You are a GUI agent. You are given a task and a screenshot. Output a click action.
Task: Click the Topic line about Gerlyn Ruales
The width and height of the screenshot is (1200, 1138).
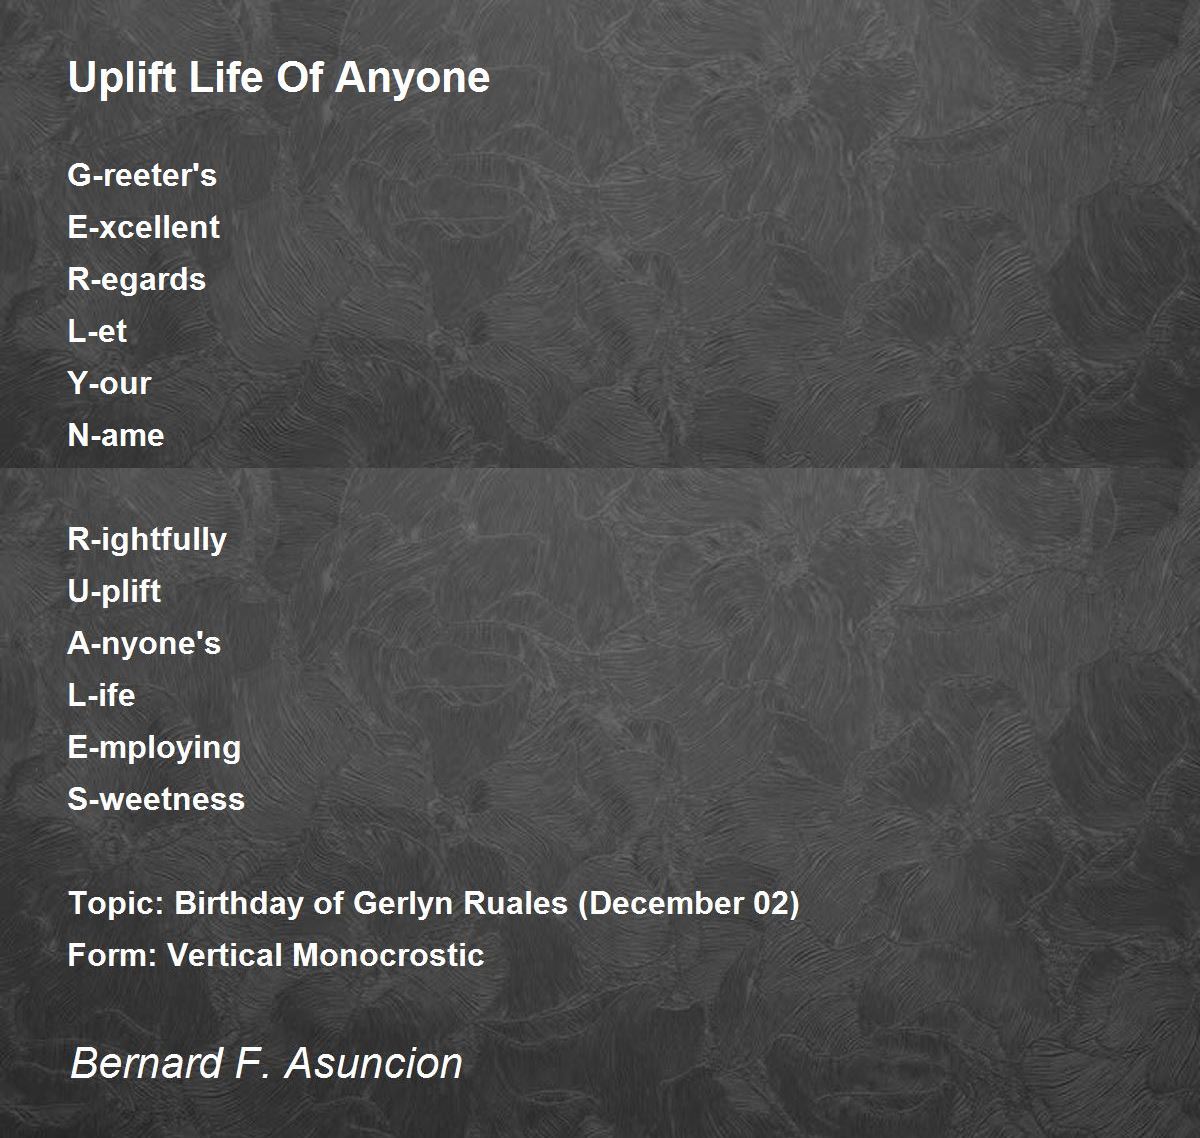[x=434, y=903]
